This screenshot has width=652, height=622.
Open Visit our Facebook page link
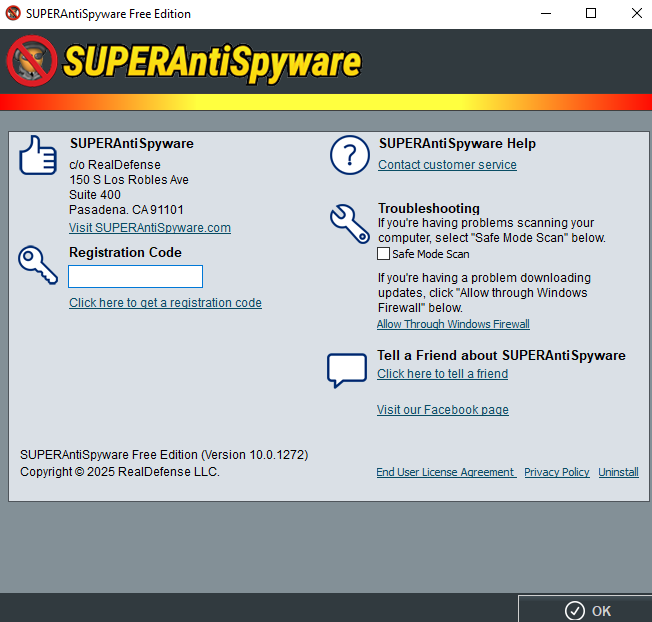(443, 410)
